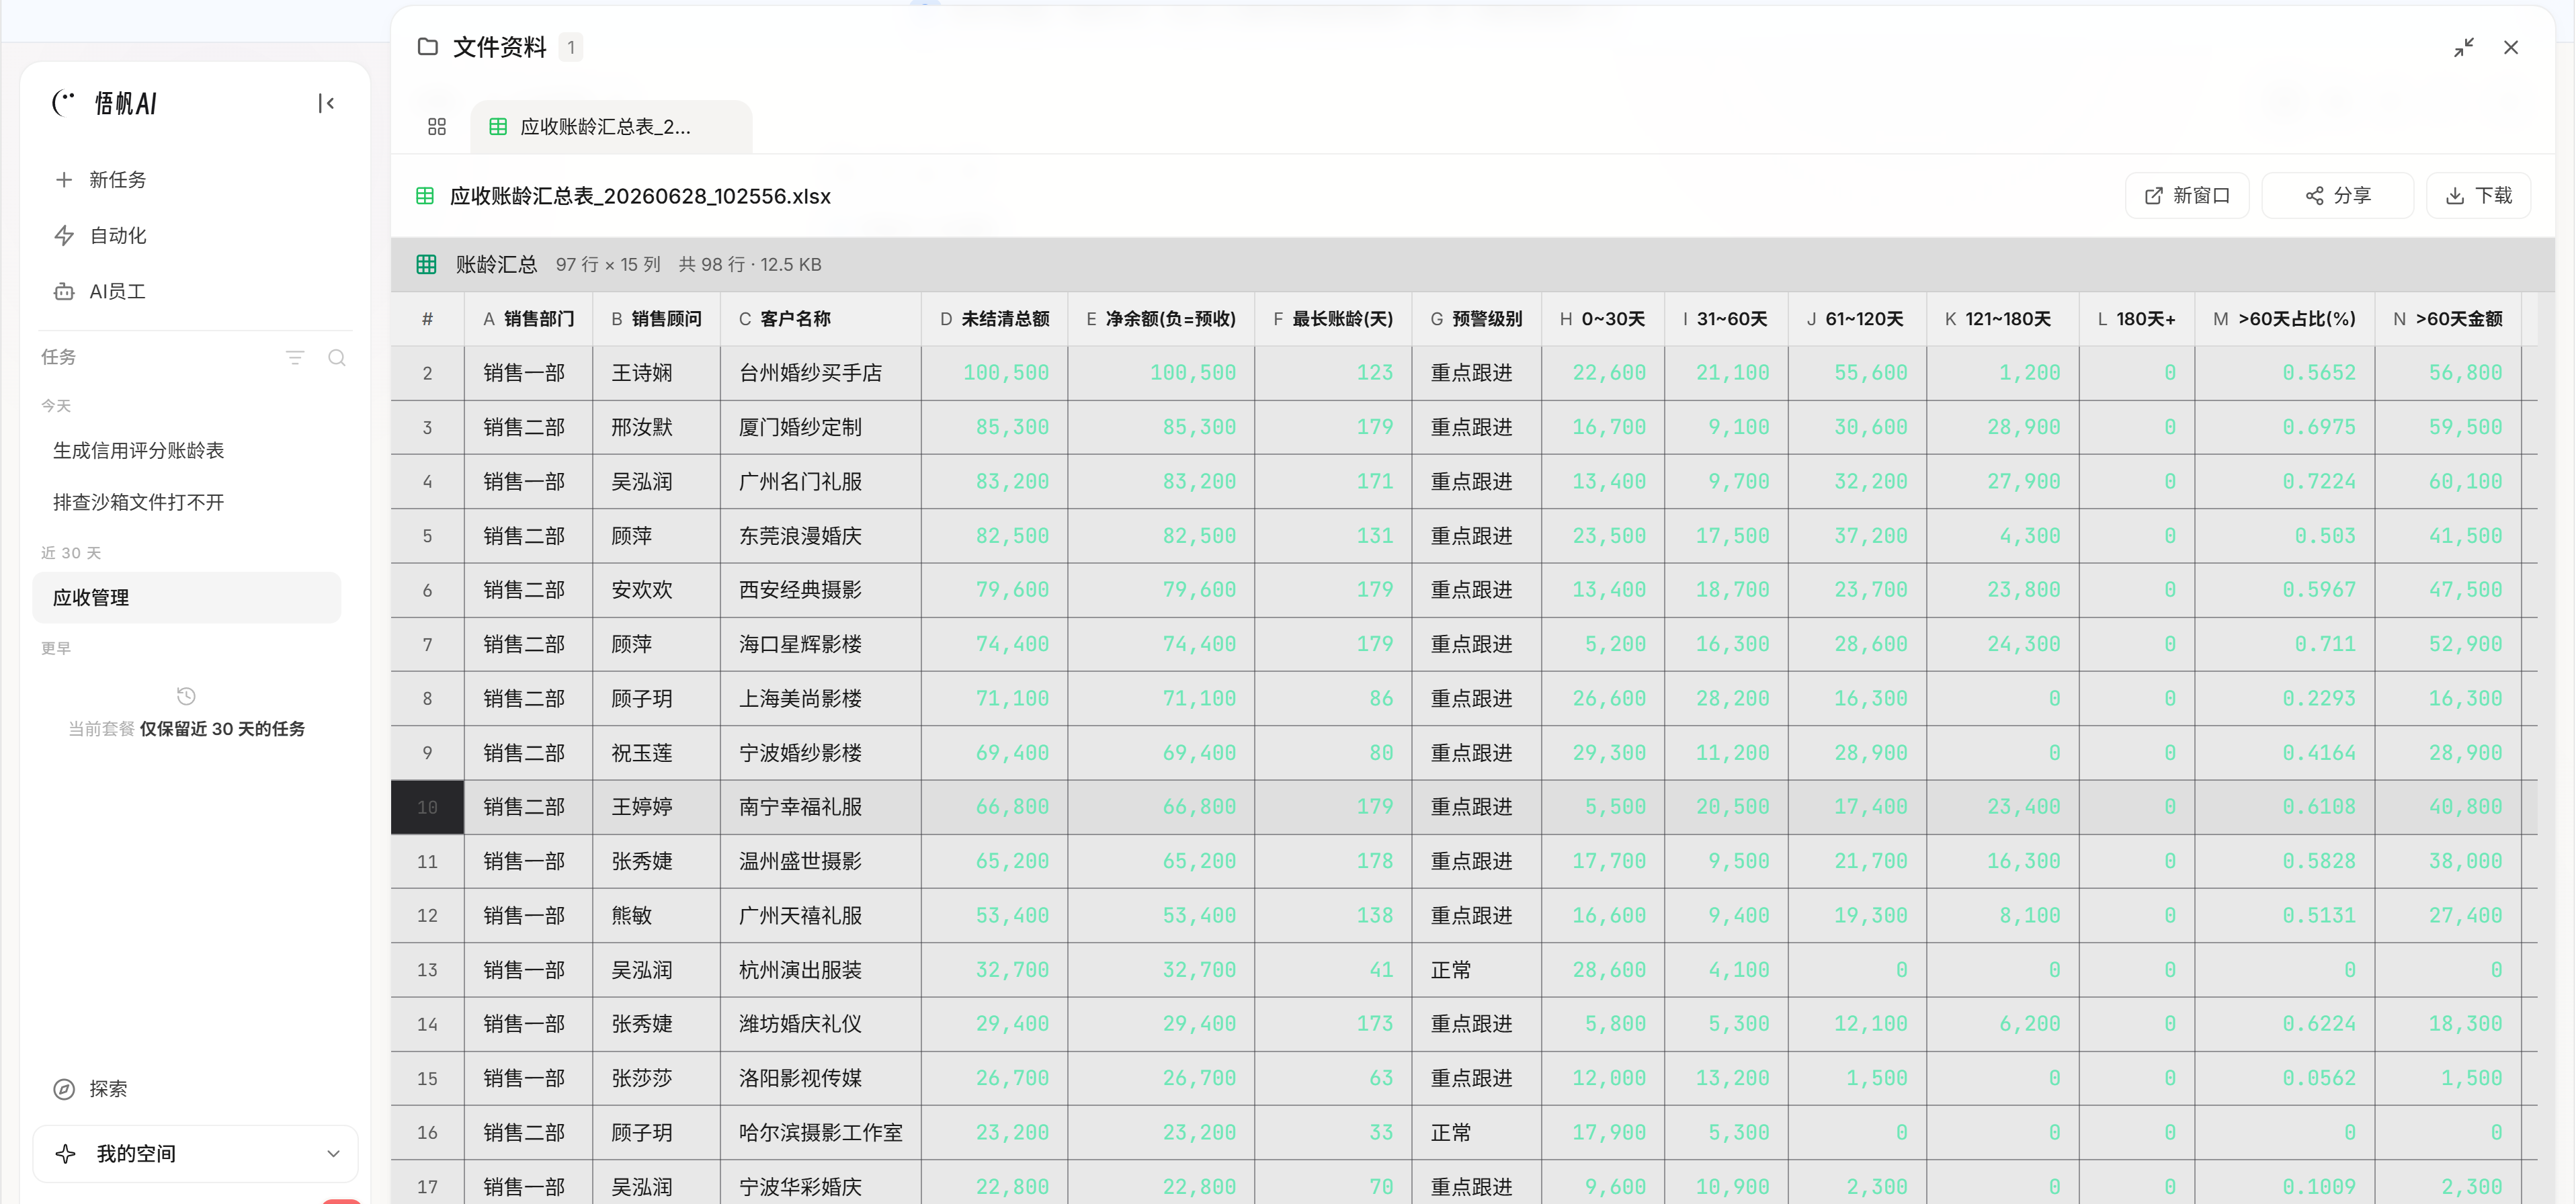This screenshot has width=2576, height=1204.
Task: Collapse the sidebar with the panel icon
Action: coord(326,103)
